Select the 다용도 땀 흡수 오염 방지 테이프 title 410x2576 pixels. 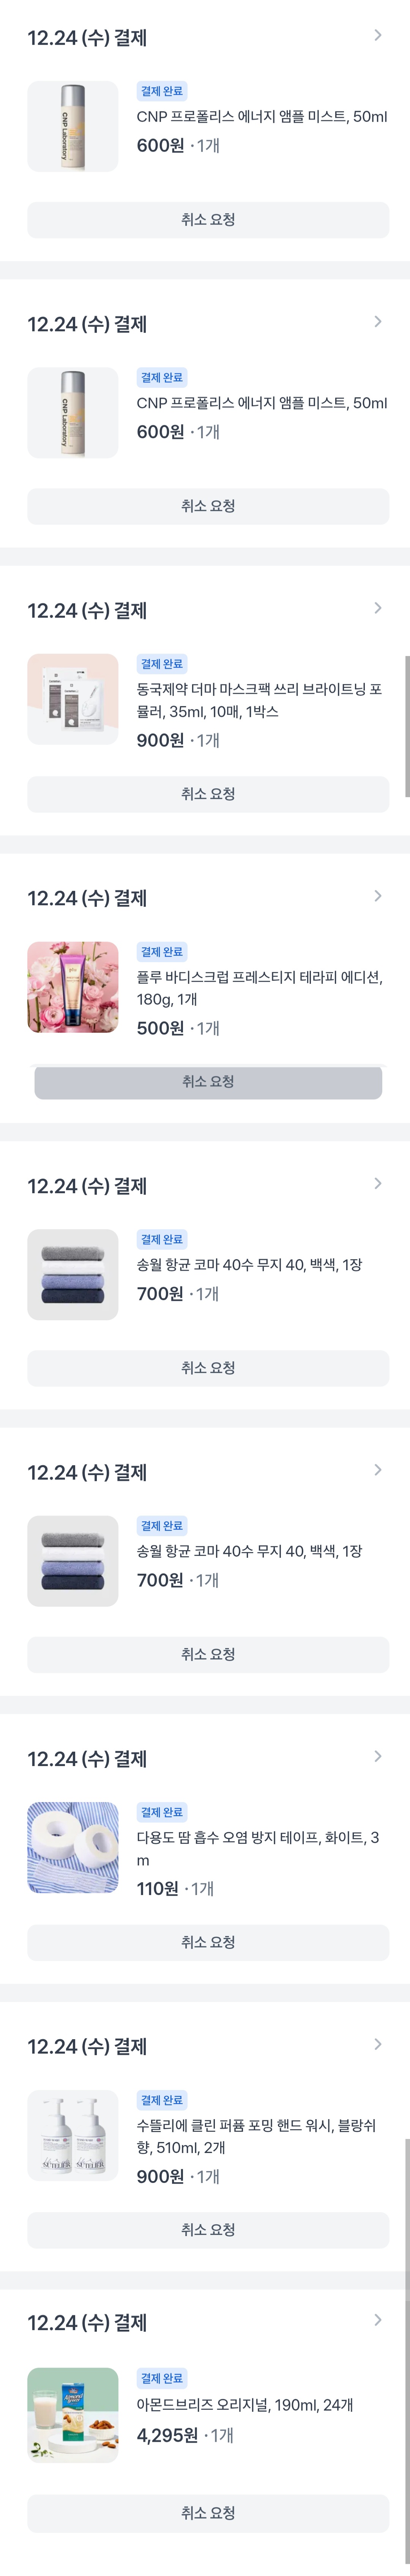coord(257,1848)
